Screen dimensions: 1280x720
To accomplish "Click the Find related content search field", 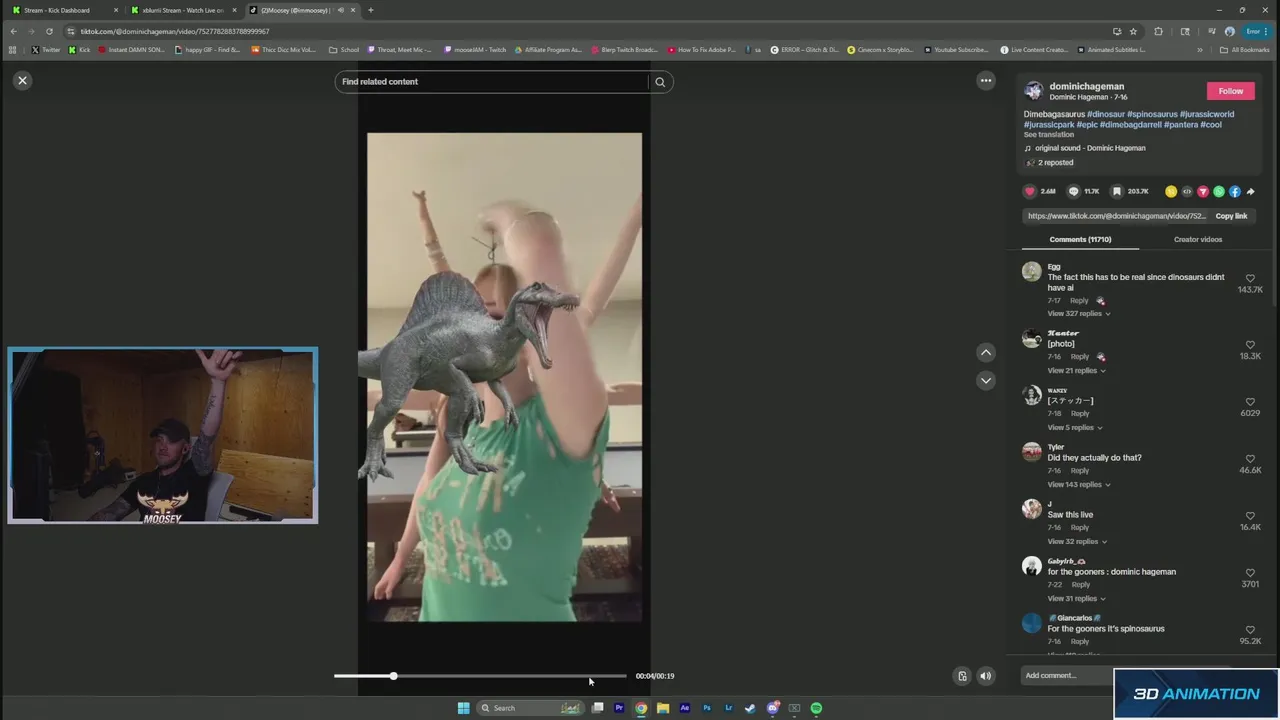I will pos(491,82).
